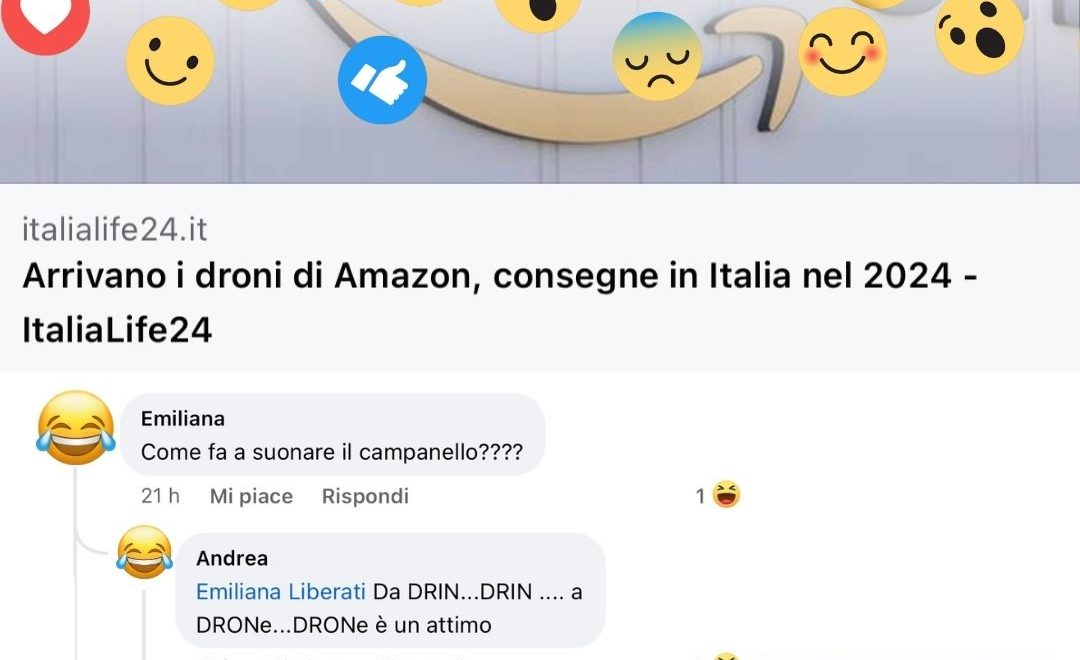Open Emiliana's laughing avatar
Viewport: 1080px width, 660px height.
click(x=76, y=427)
